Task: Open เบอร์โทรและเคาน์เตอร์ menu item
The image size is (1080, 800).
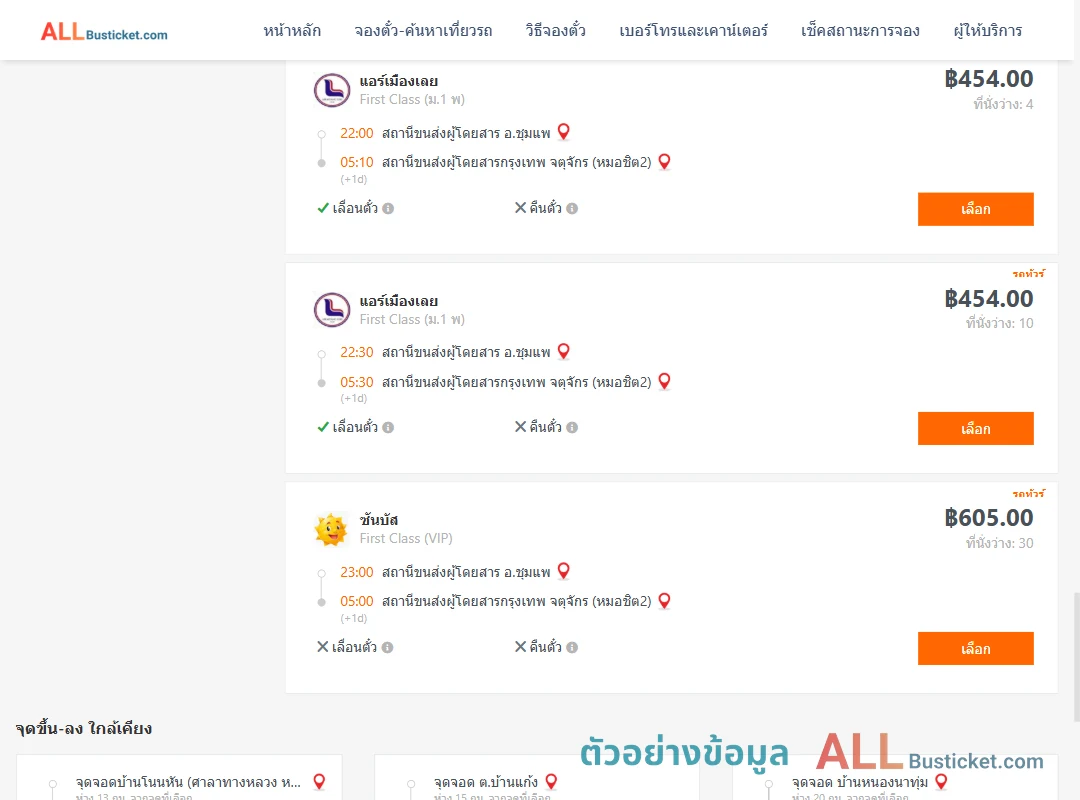Action: [x=693, y=31]
